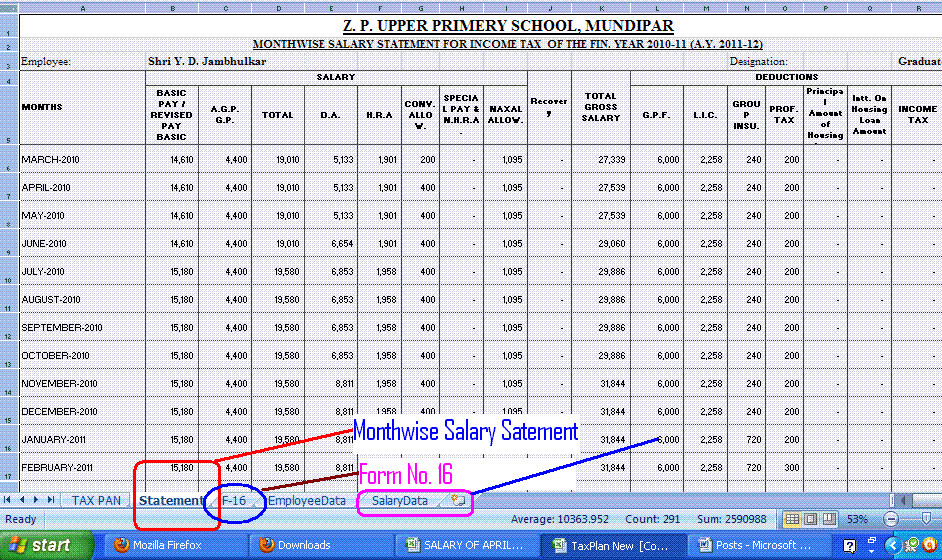Select the D.A. header cell
Image resolution: width=942 pixels, height=560 pixels.
tap(330, 115)
